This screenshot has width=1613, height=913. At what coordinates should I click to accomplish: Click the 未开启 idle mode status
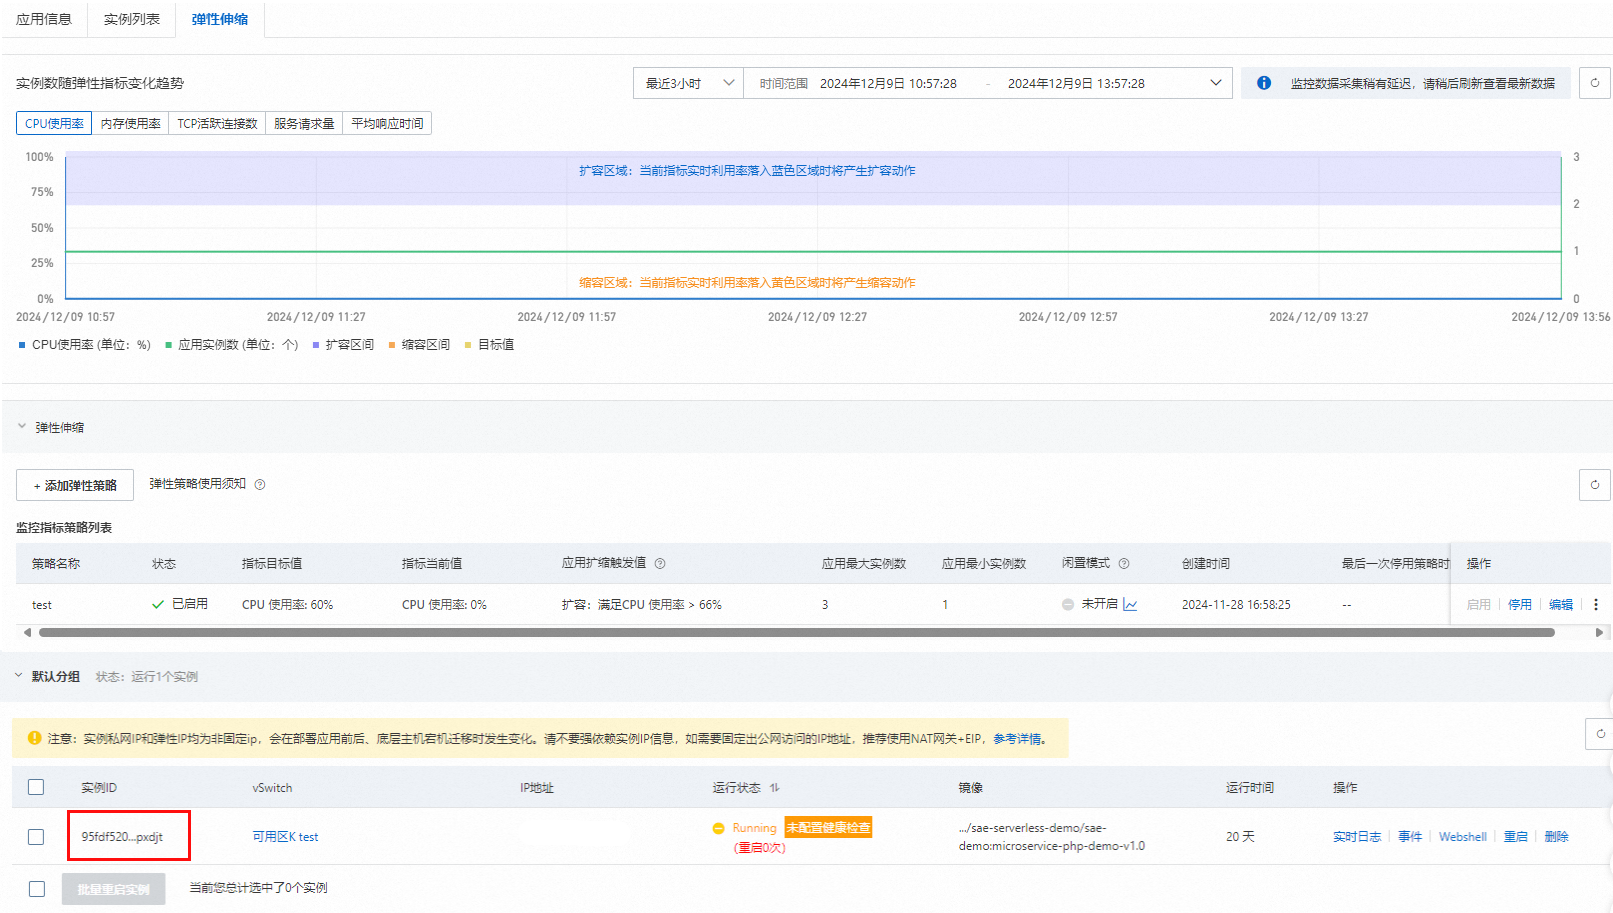1099,604
